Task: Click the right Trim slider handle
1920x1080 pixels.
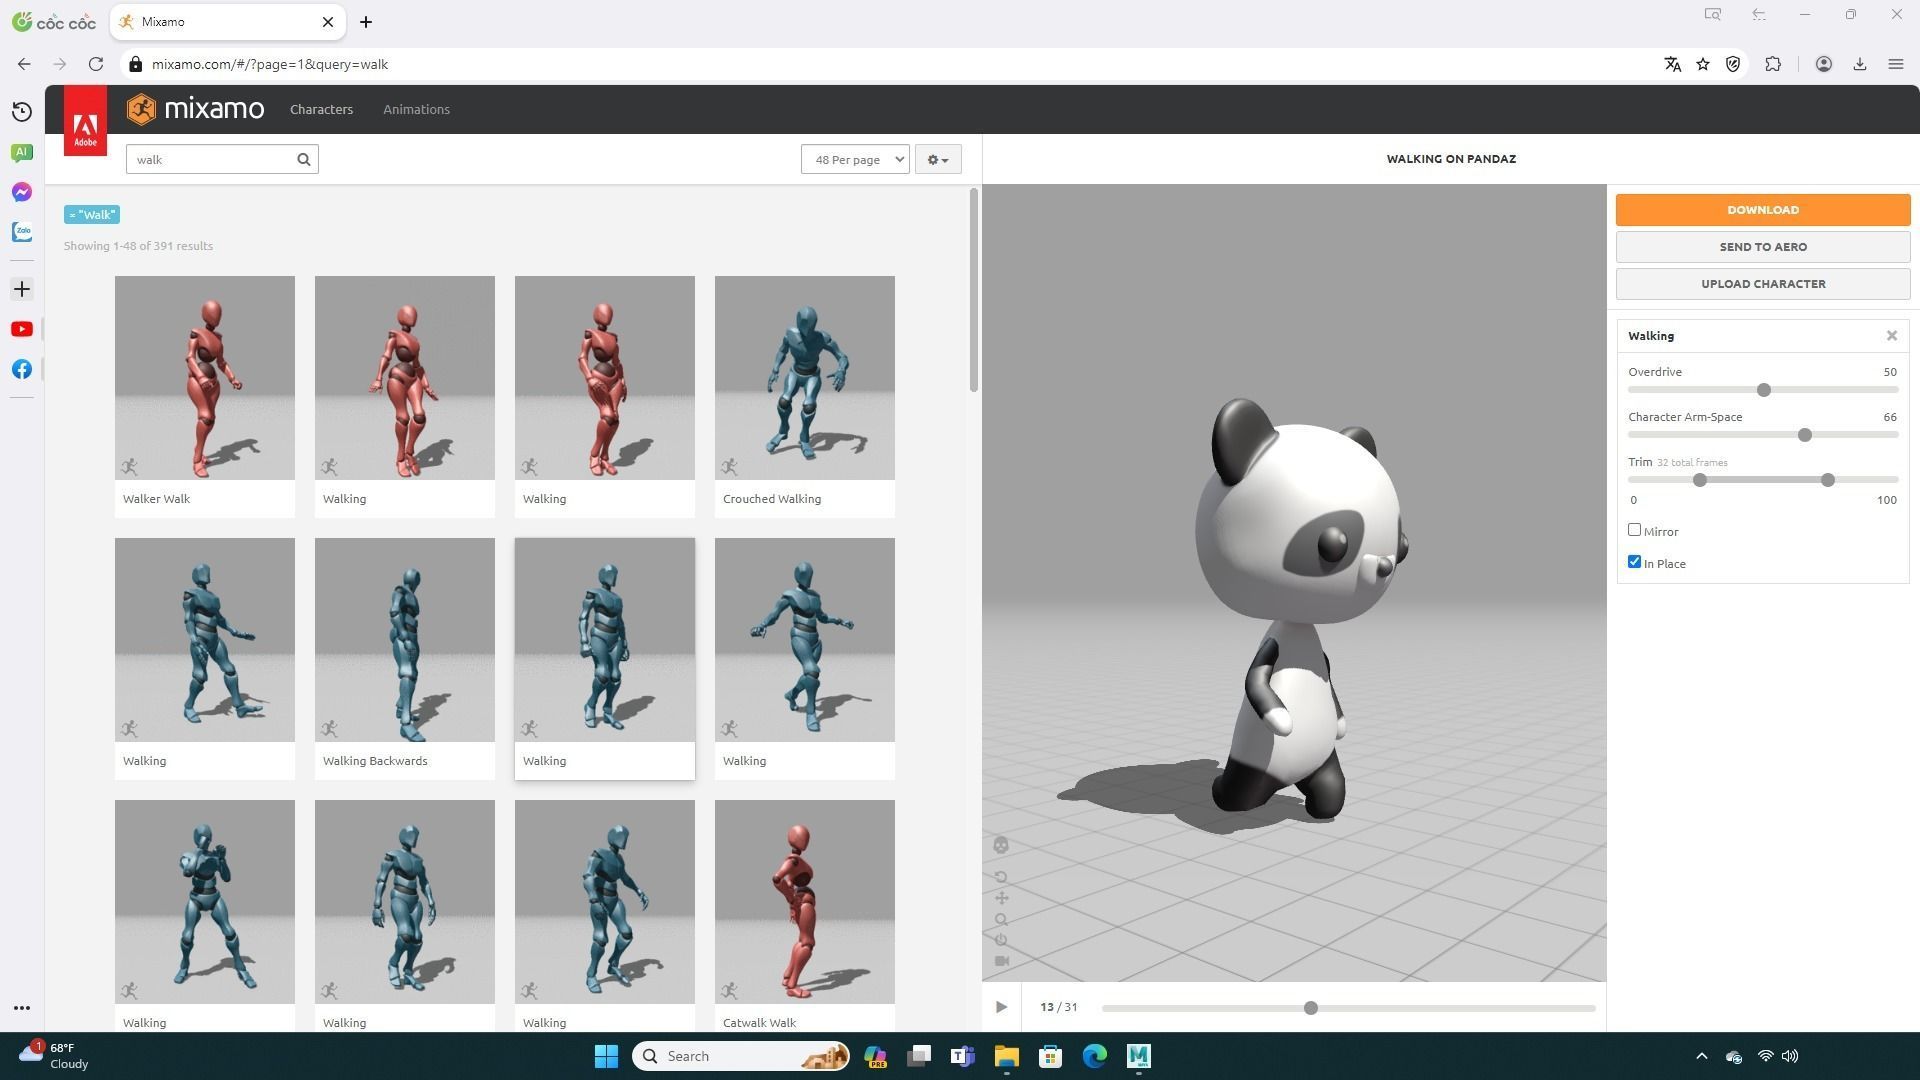Action: [1828, 480]
